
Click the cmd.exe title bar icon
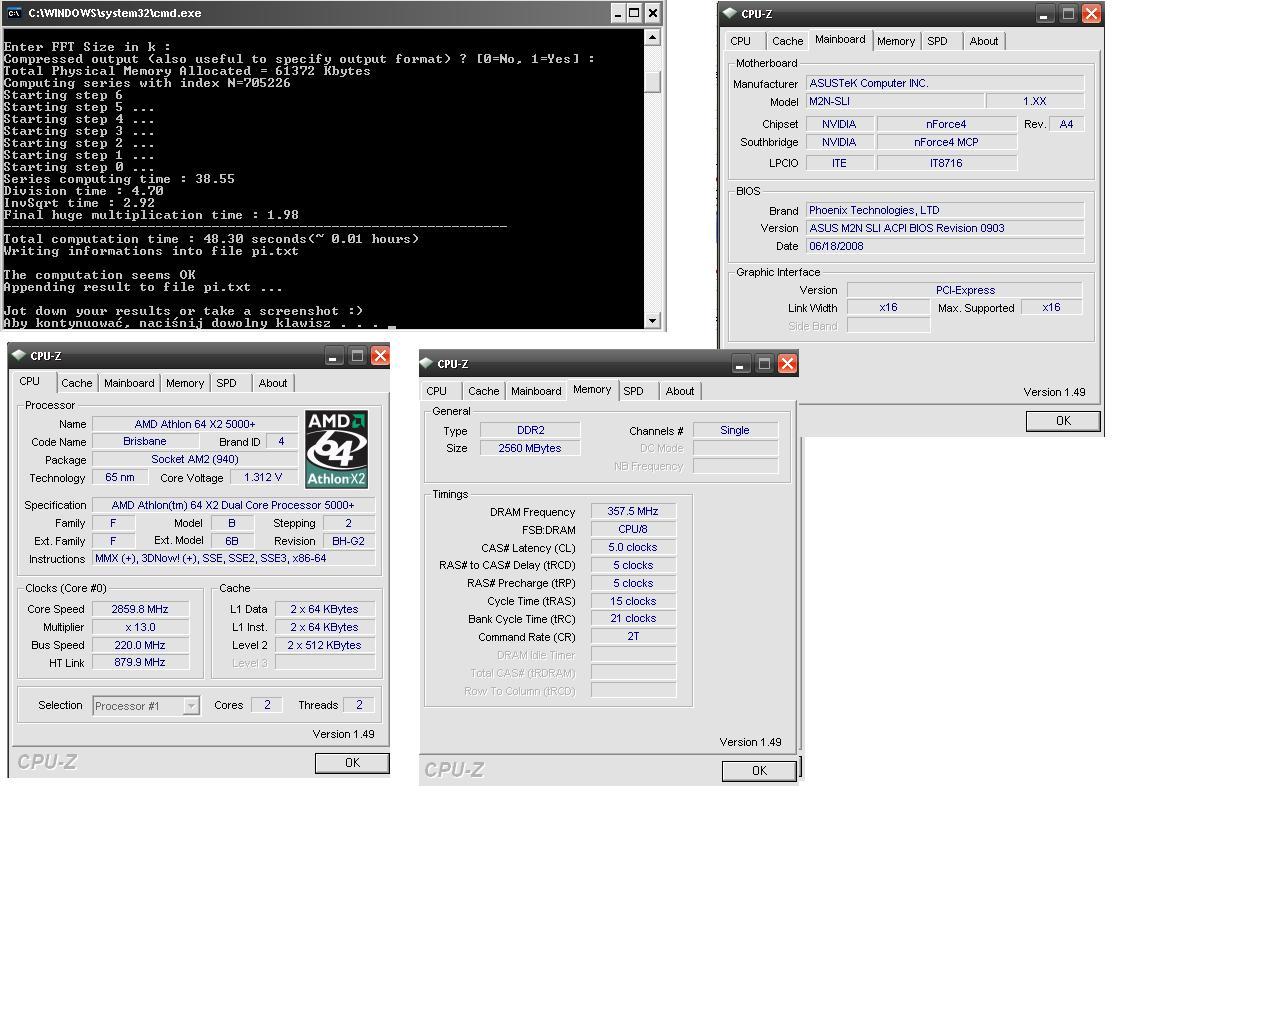(x=14, y=13)
